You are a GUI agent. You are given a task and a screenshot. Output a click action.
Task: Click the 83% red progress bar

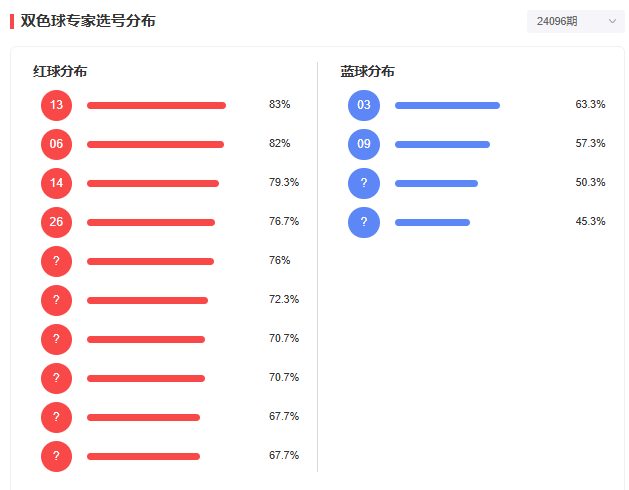click(x=156, y=106)
